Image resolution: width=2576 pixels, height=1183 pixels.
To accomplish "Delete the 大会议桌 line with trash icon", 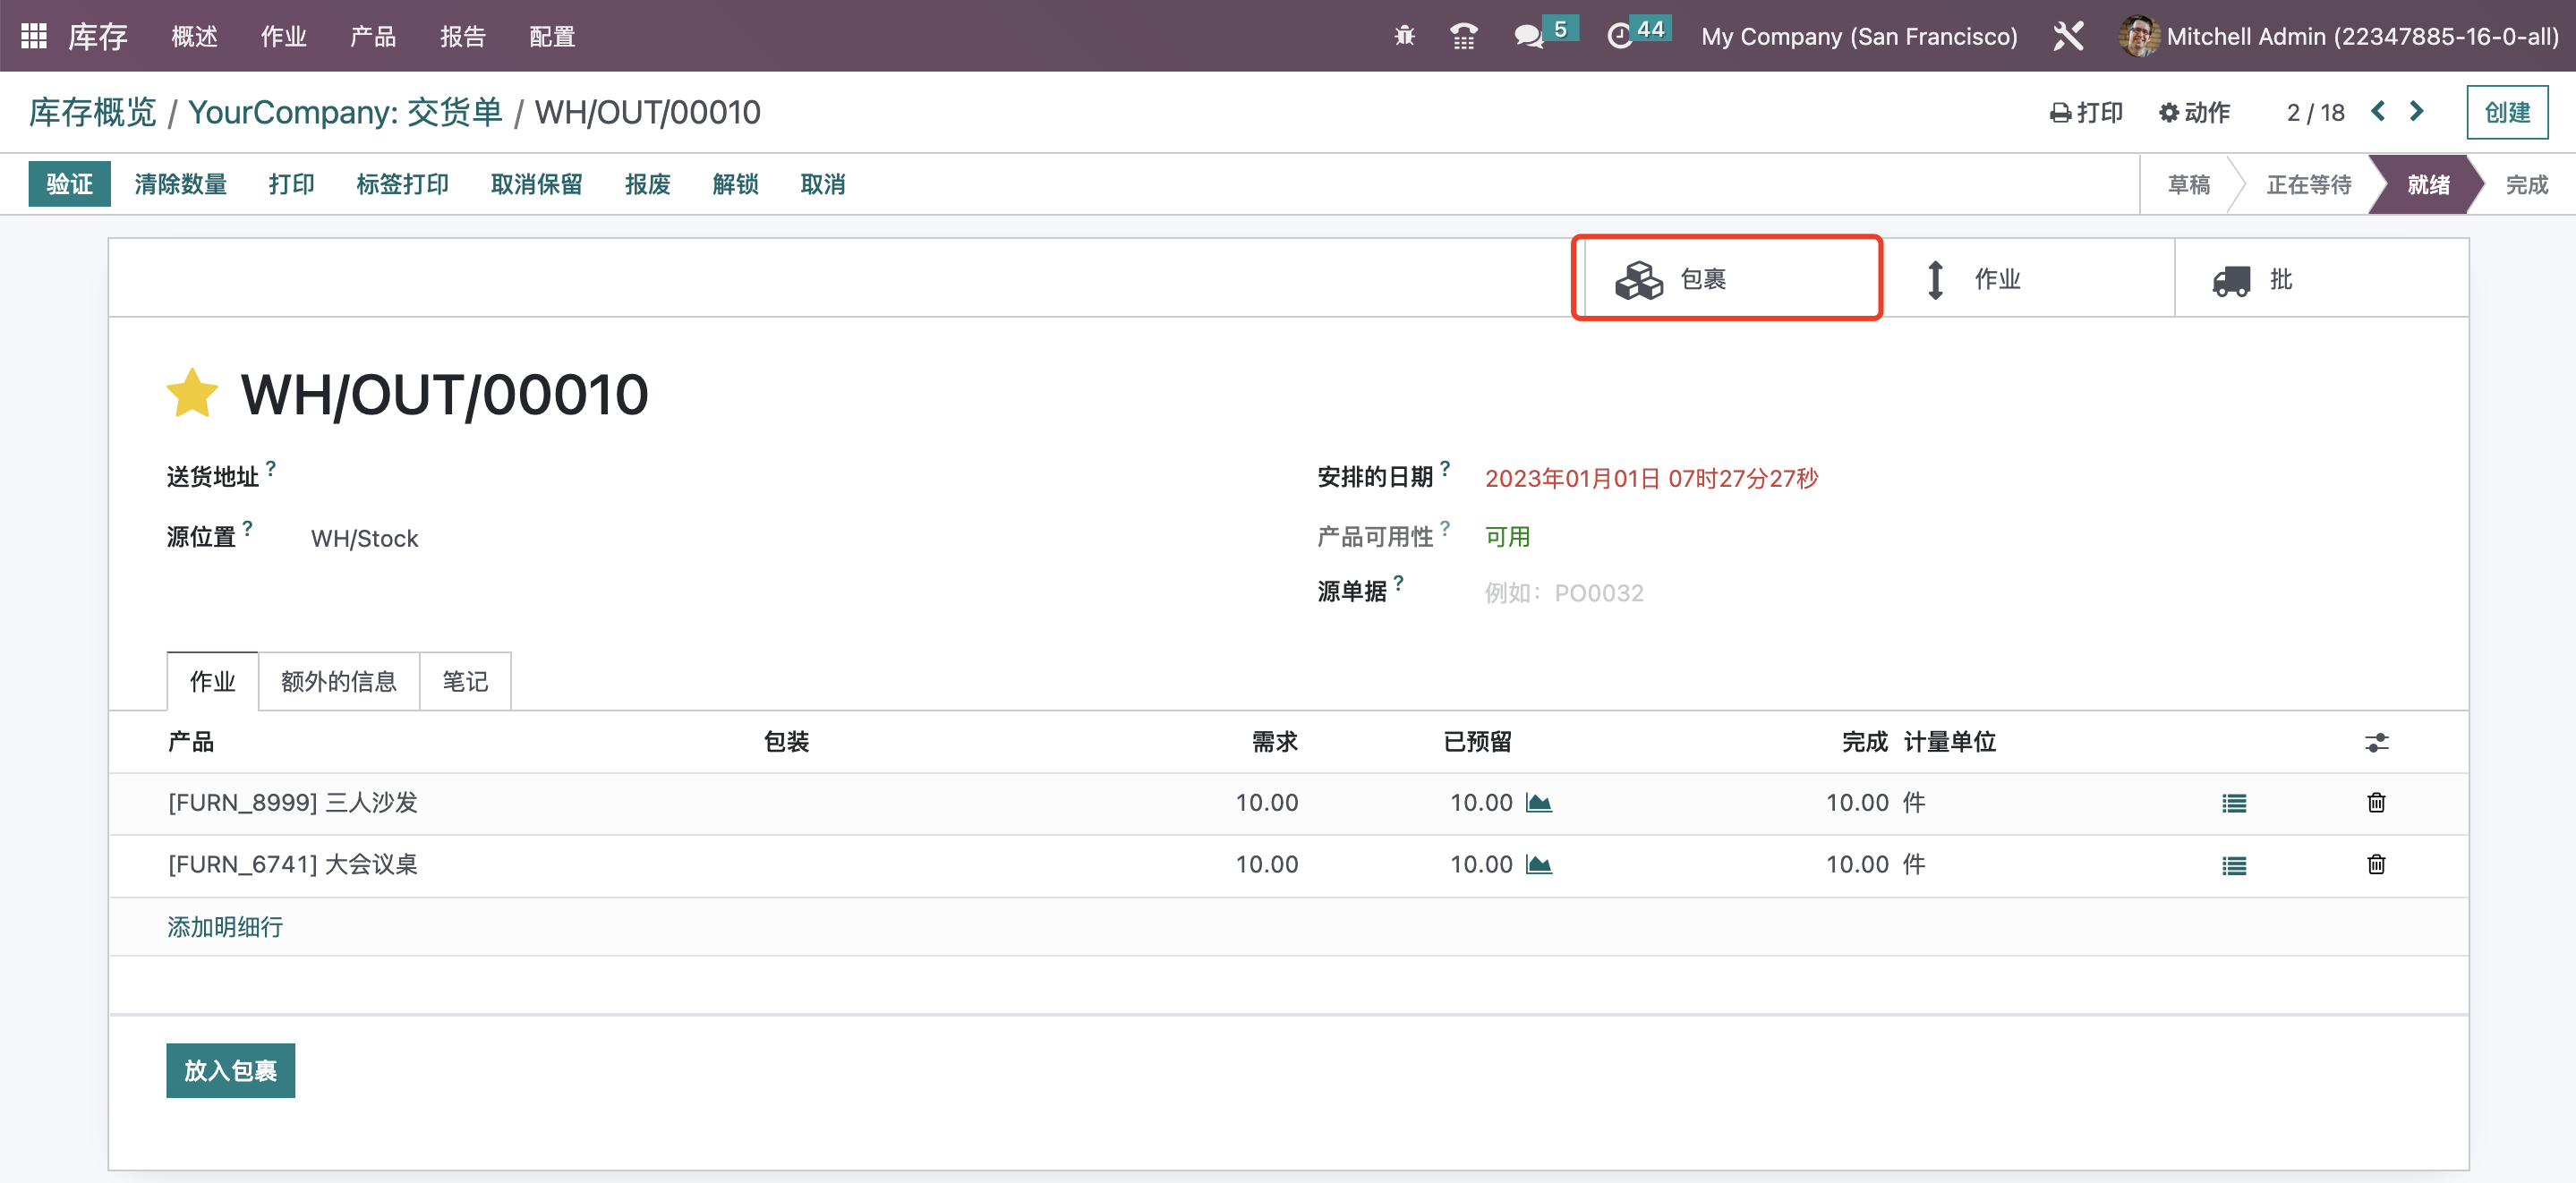I will pyautogui.click(x=2376, y=864).
